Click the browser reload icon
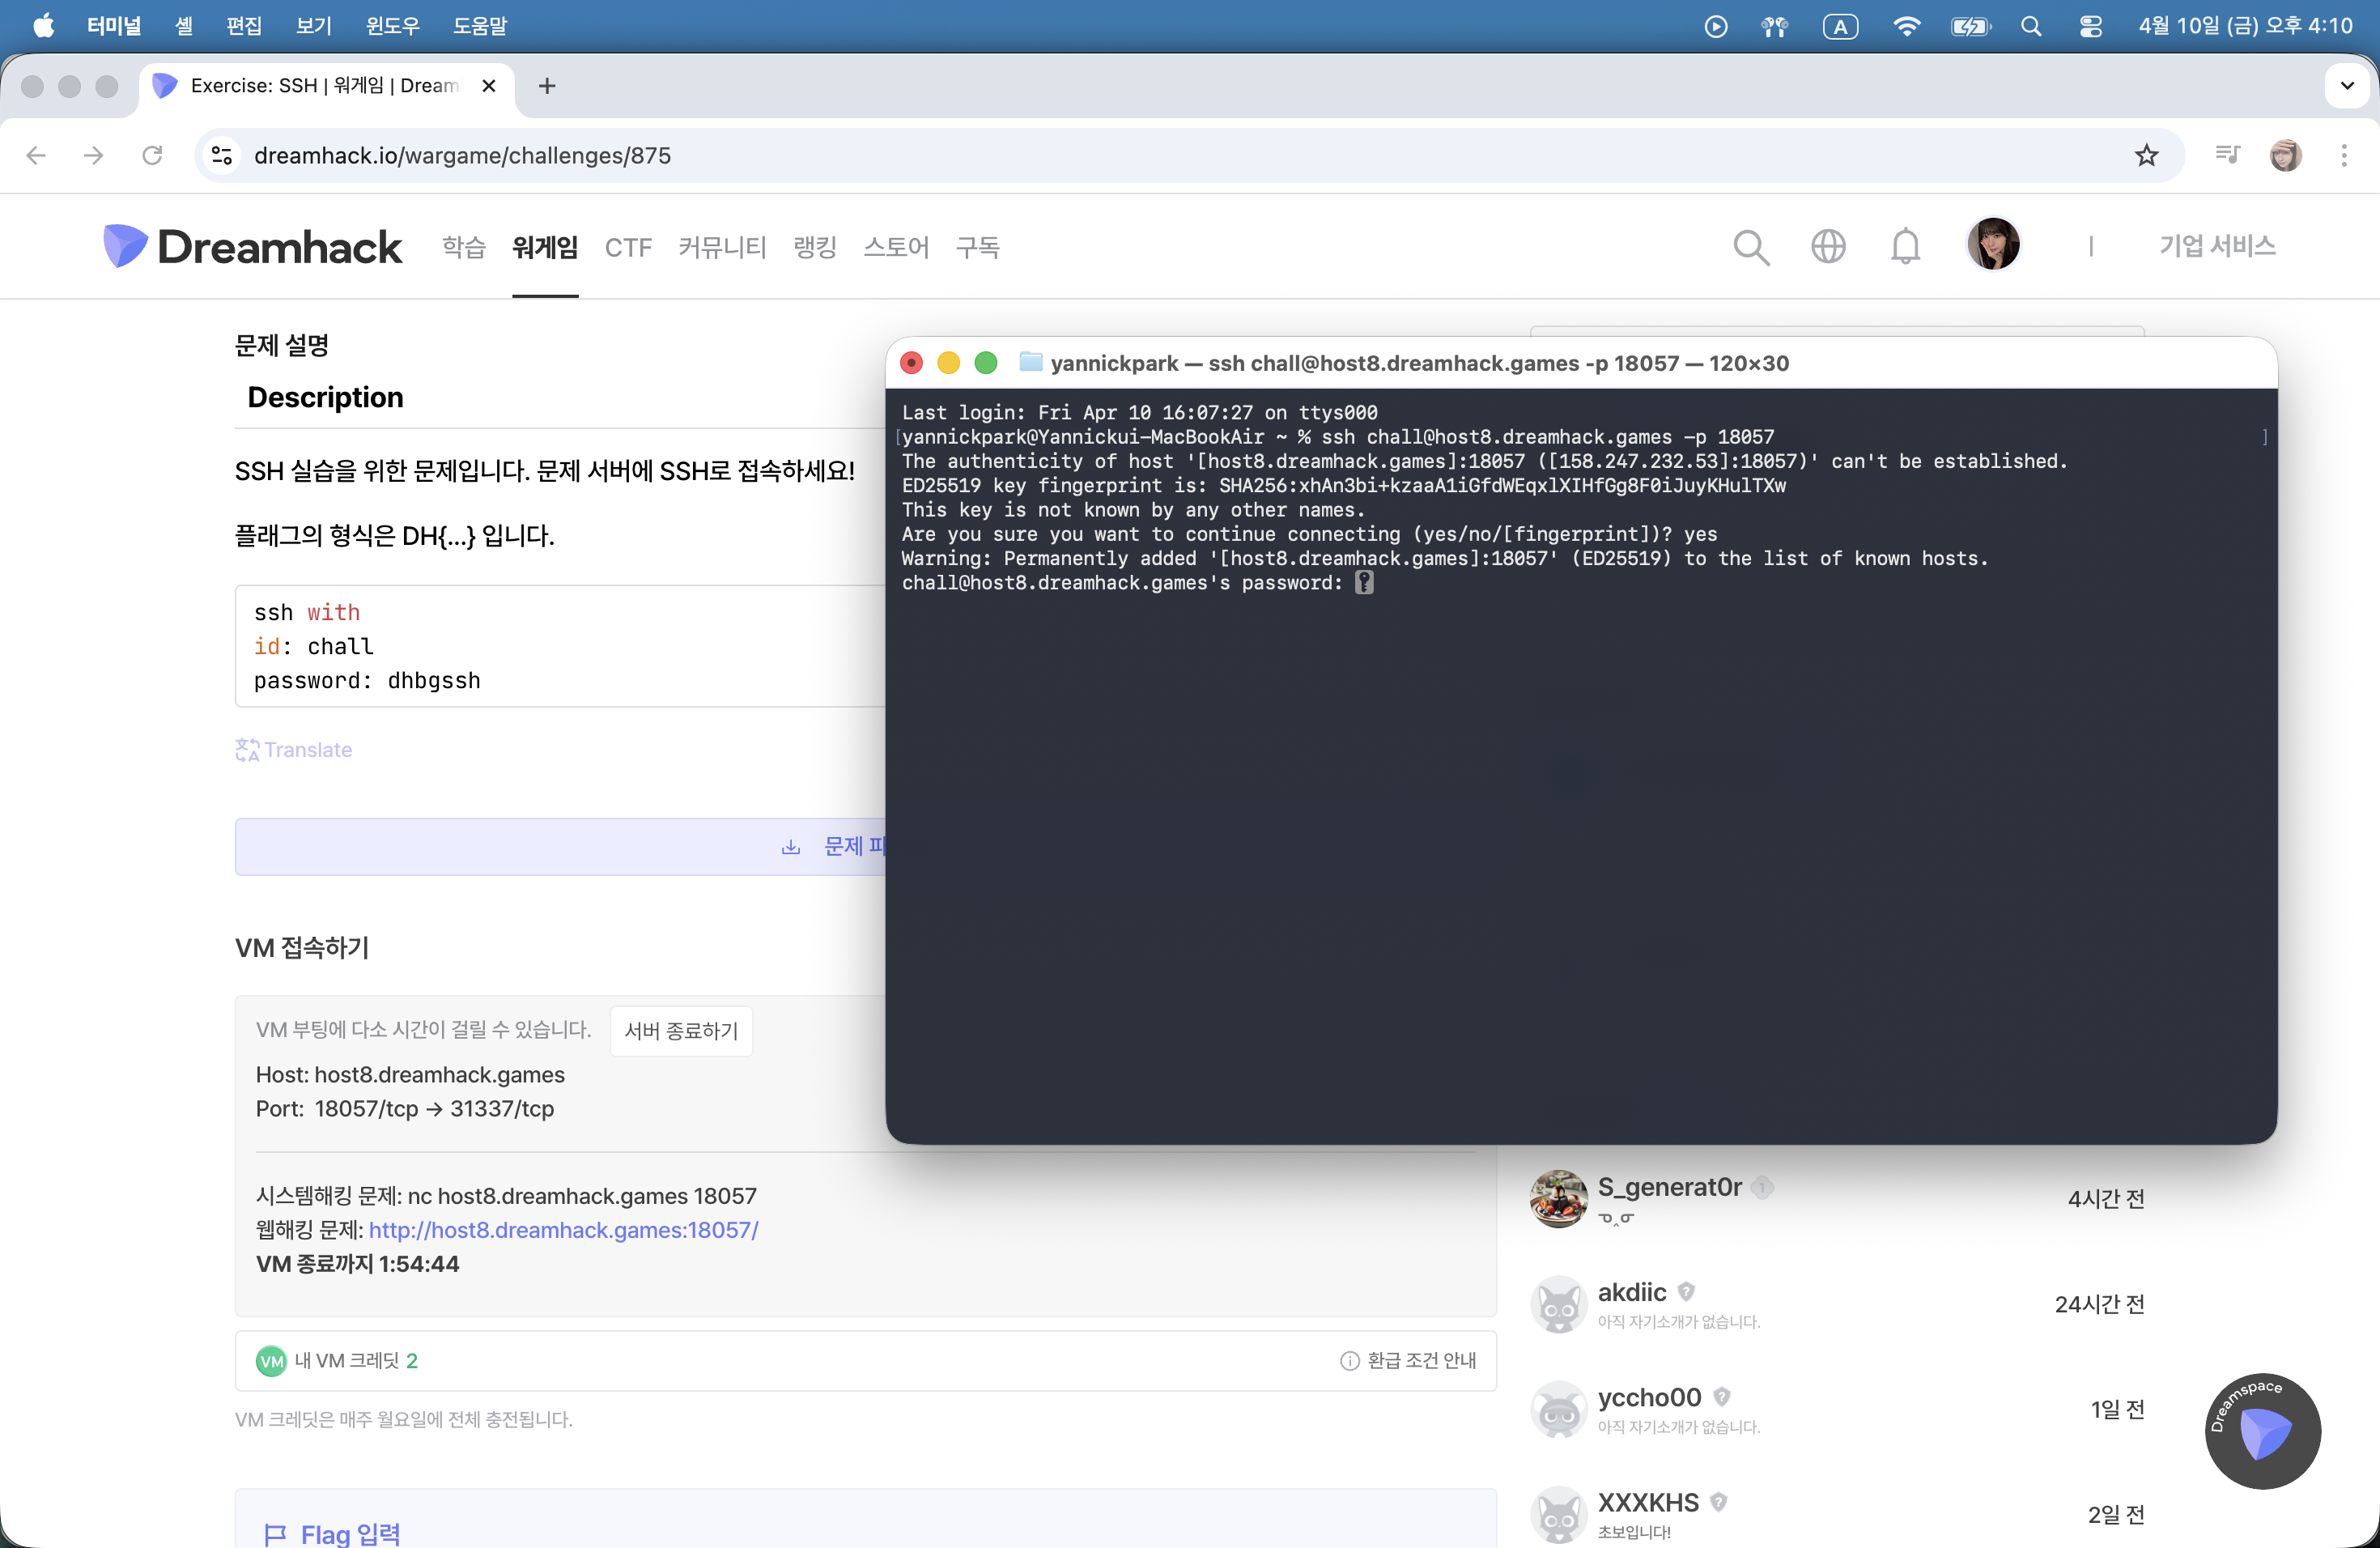 [x=152, y=156]
